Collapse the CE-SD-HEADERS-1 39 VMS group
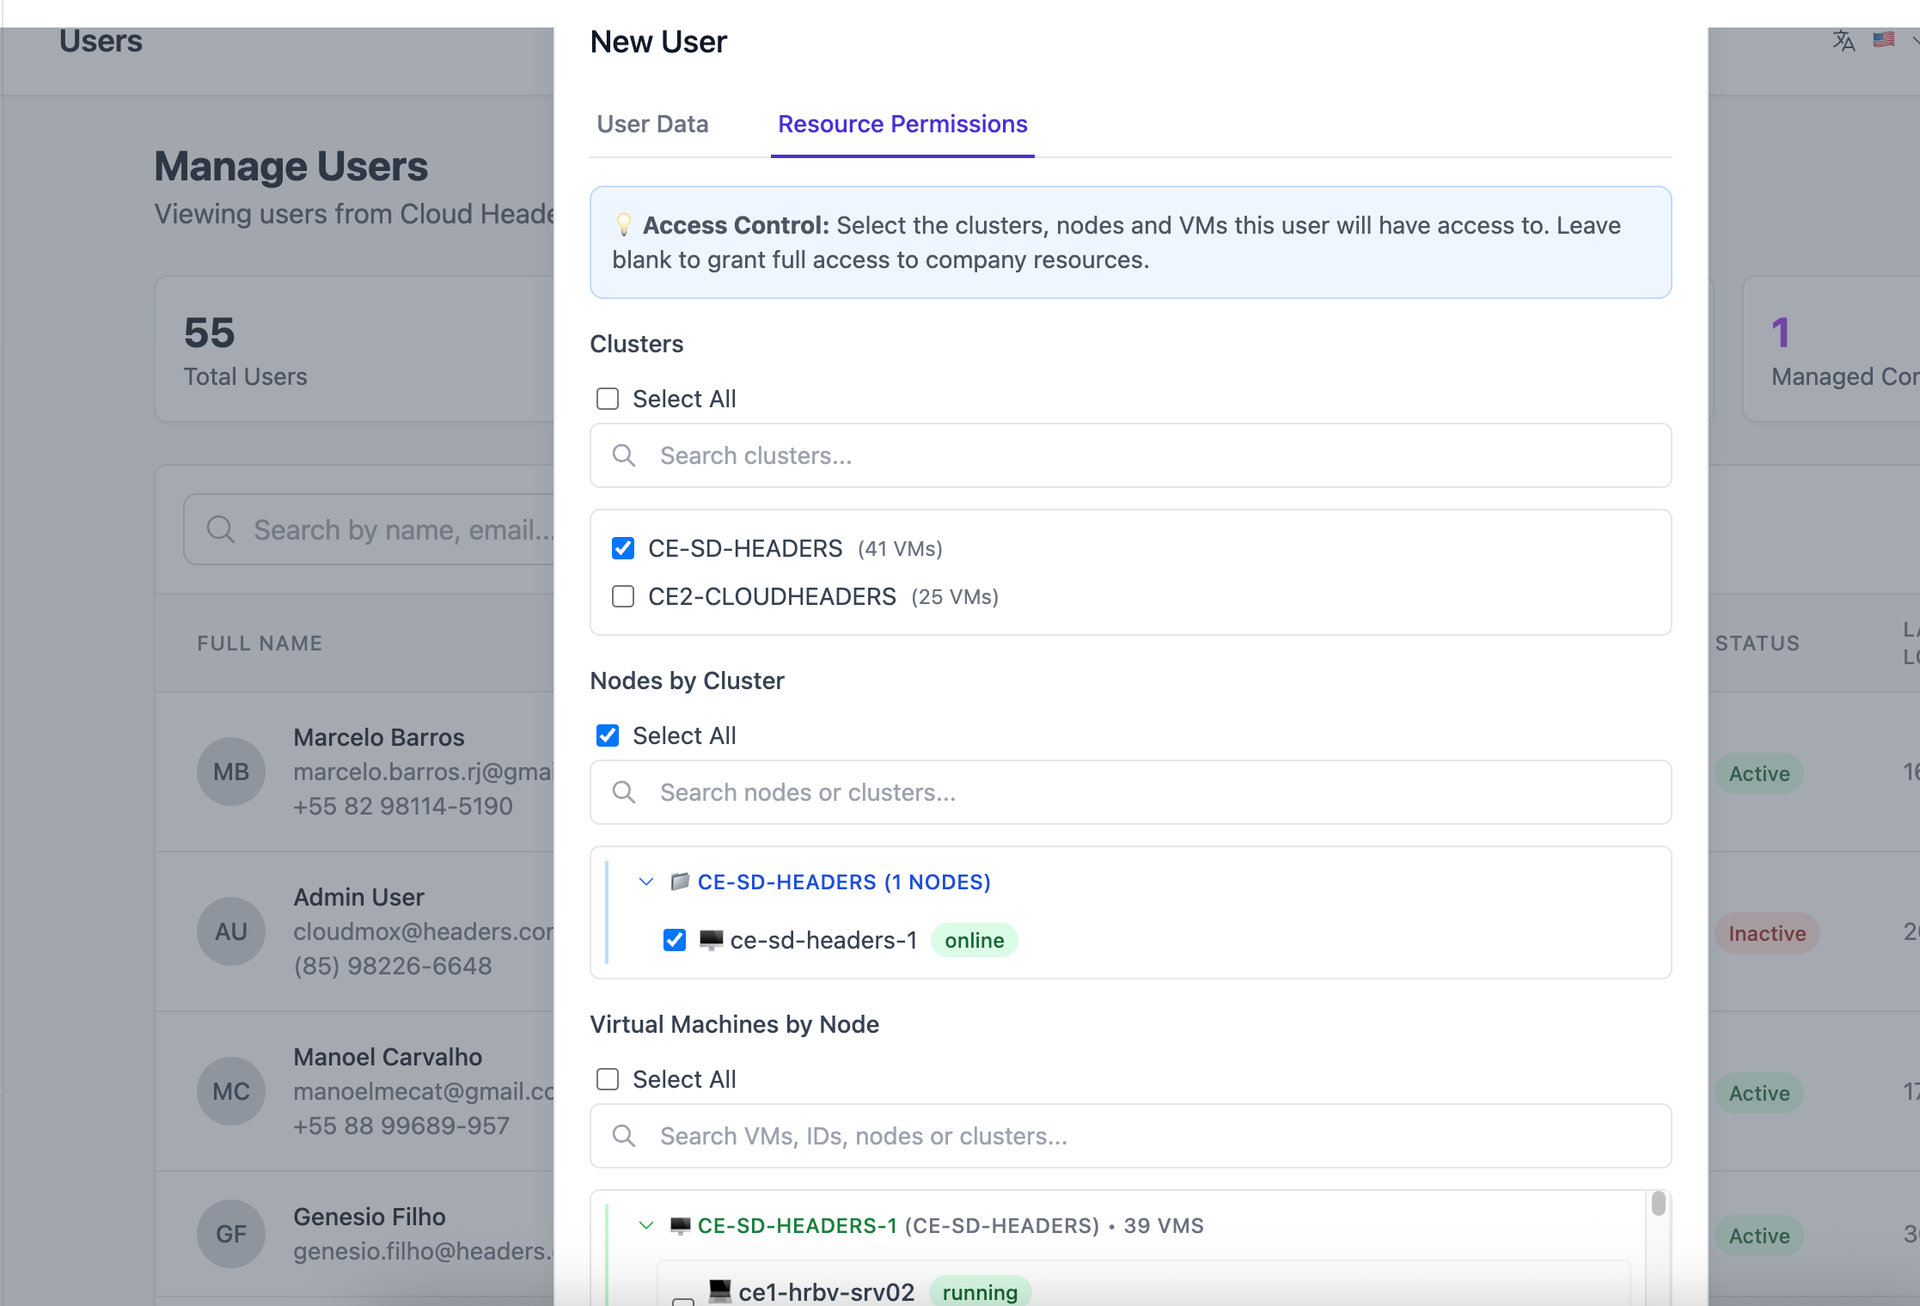Viewport: 1920px width, 1306px height. click(646, 1225)
